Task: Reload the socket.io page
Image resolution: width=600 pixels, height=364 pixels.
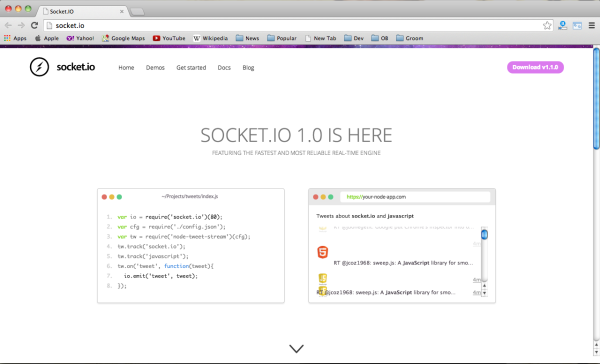Action: point(34,25)
